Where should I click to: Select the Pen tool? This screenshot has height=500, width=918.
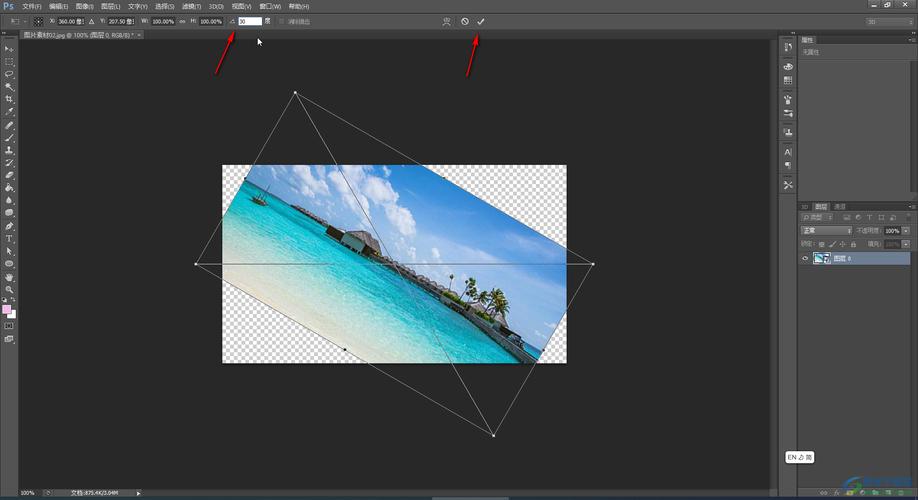point(9,226)
